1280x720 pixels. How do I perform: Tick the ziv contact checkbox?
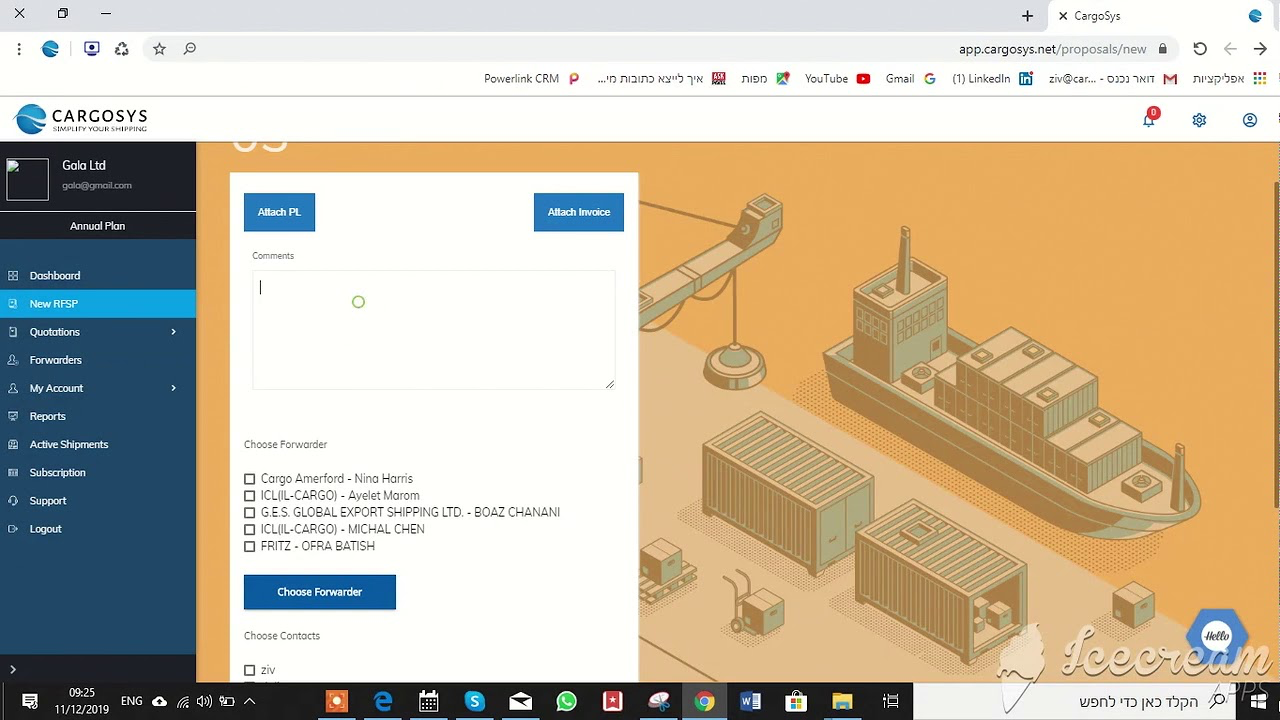pyautogui.click(x=250, y=670)
